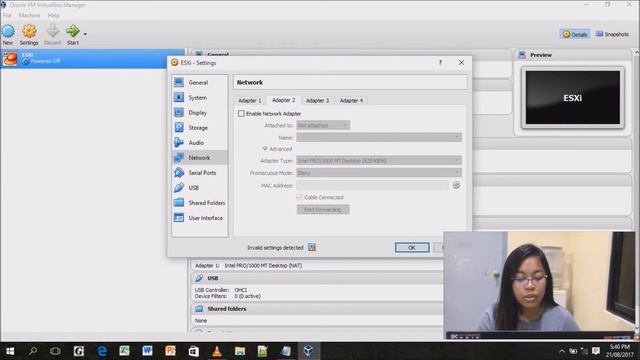Open the File menu
640x360 pixels.
(x=7, y=15)
